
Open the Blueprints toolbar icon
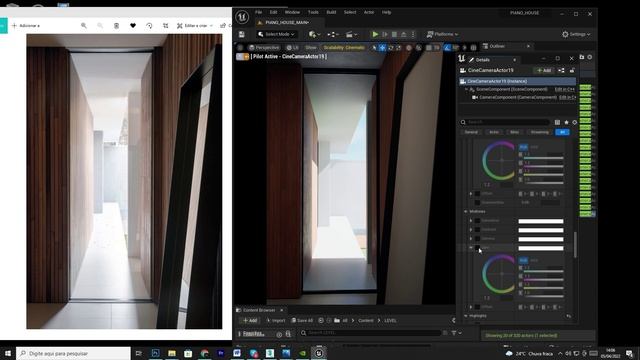click(333, 34)
